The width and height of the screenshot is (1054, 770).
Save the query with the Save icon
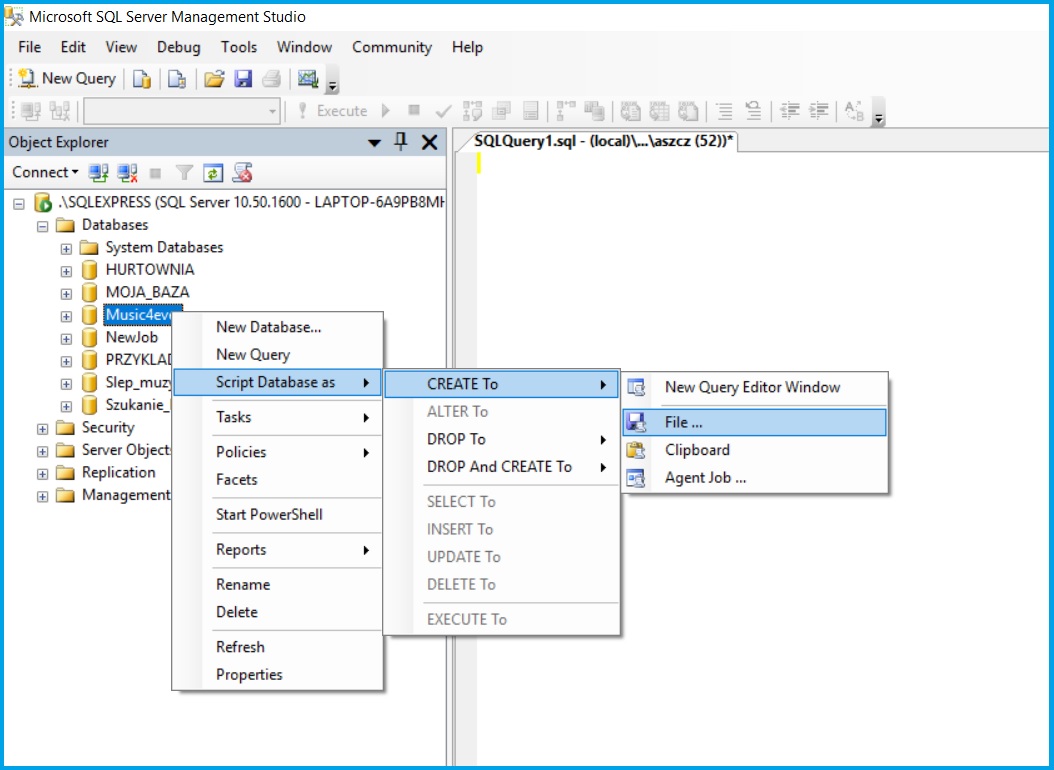click(x=243, y=78)
